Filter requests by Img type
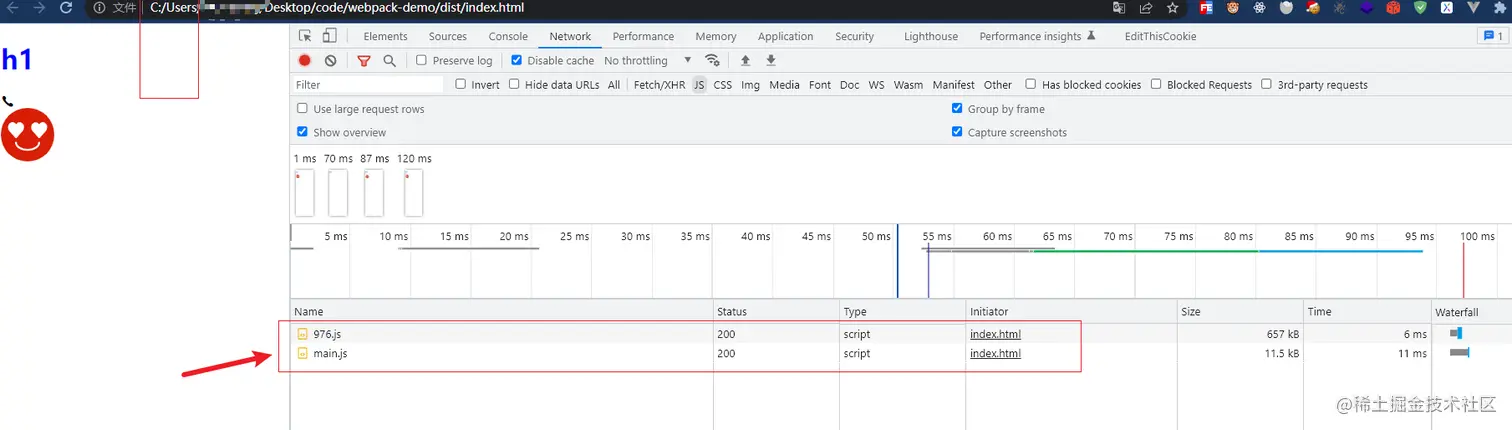Screen dimensions: 1512x430 (x=750, y=85)
